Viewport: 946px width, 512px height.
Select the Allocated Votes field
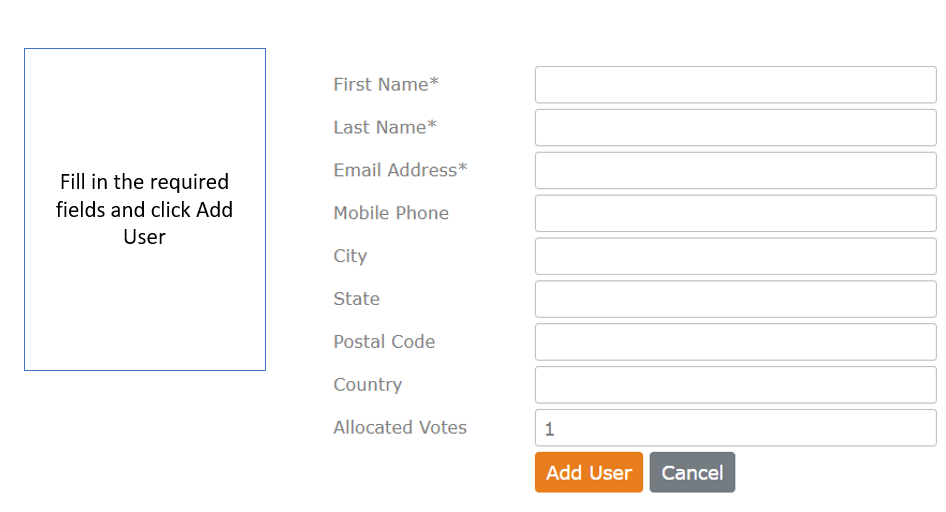pyautogui.click(x=735, y=428)
